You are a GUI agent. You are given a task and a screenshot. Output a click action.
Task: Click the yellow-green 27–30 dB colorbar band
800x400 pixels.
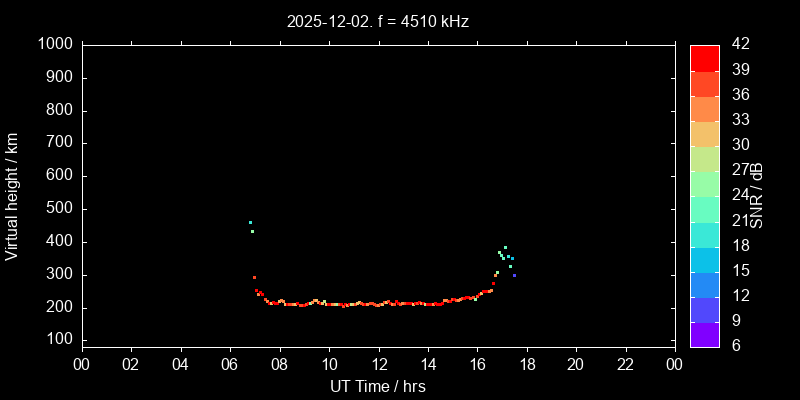coord(705,158)
